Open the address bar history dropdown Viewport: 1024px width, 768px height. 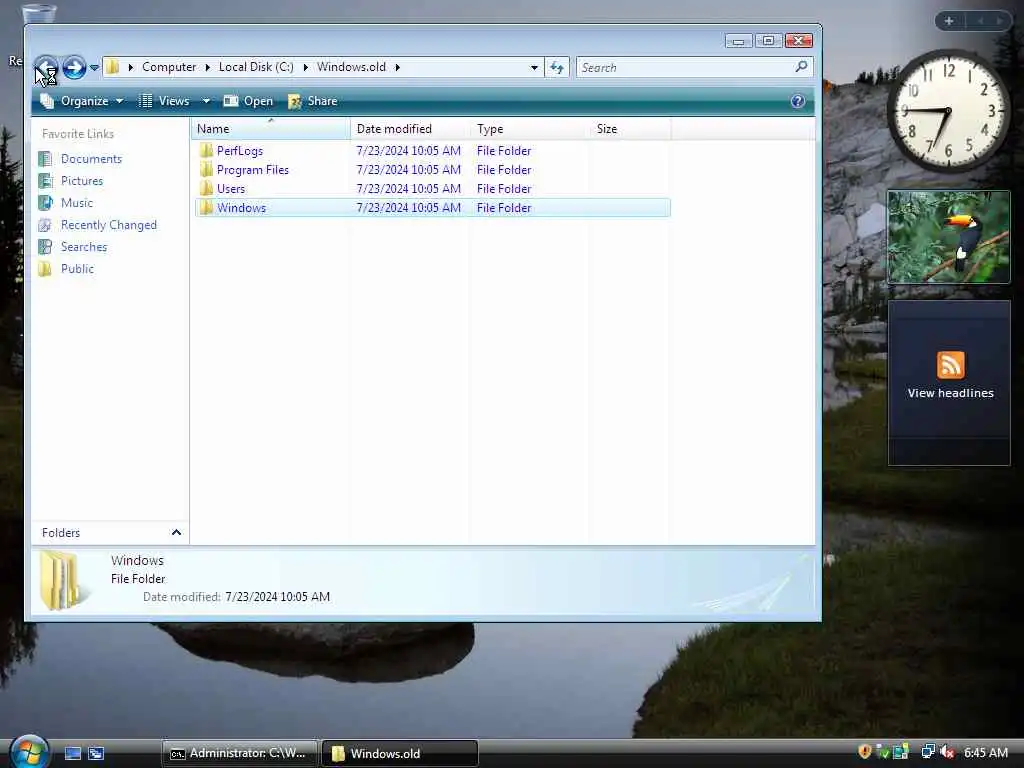pos(534,67)
